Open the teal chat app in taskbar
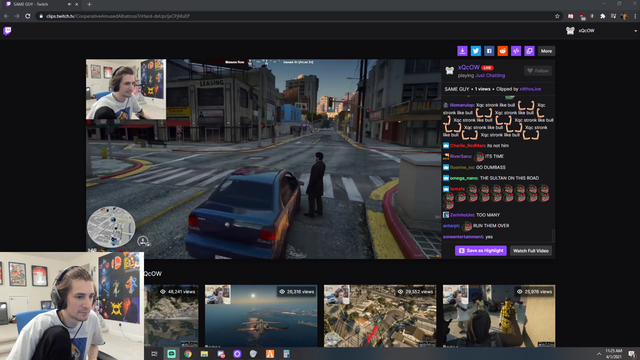The width and height of the screenshot is (640, 360). coord(171,354)
